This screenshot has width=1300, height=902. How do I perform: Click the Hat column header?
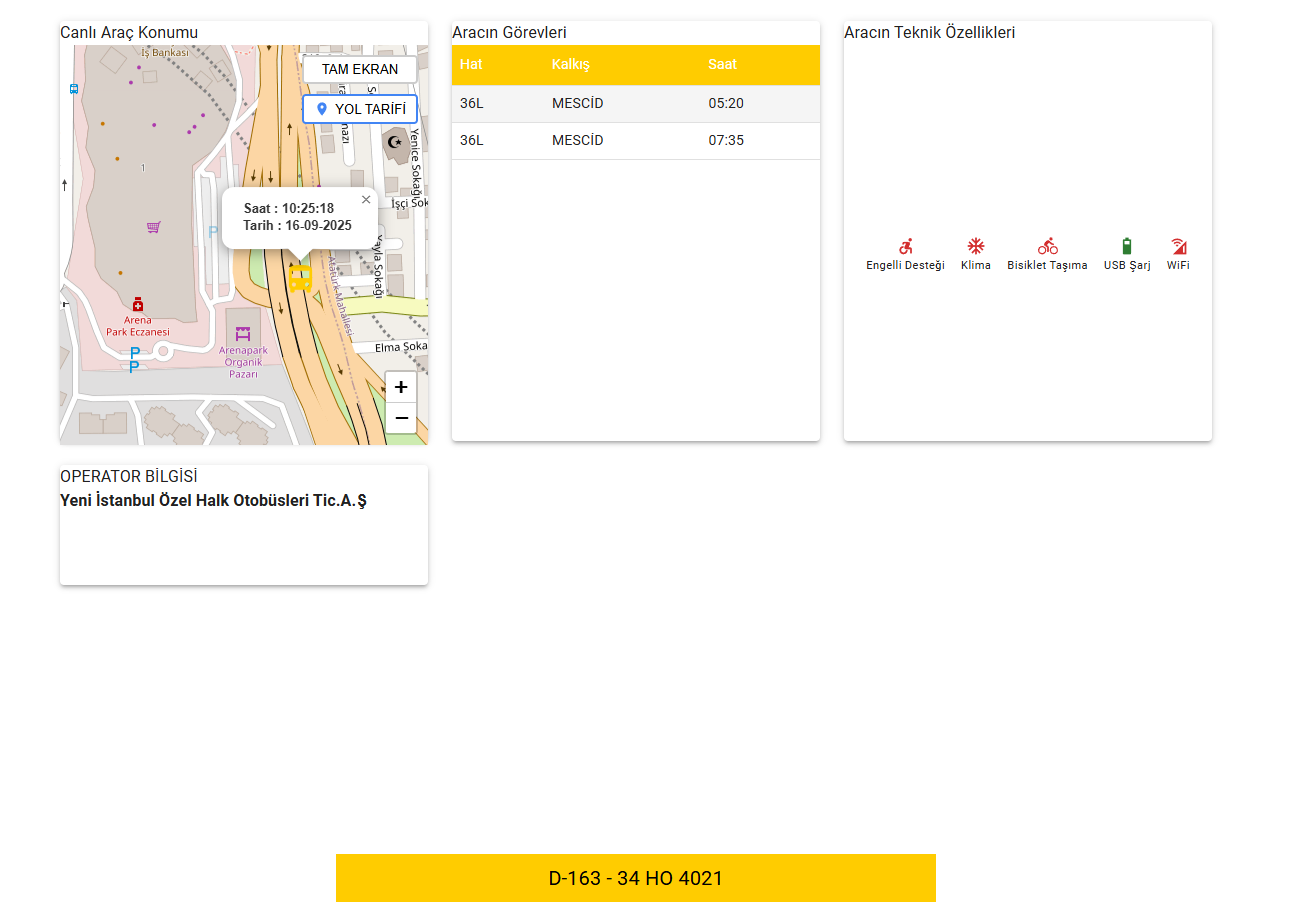471,65
